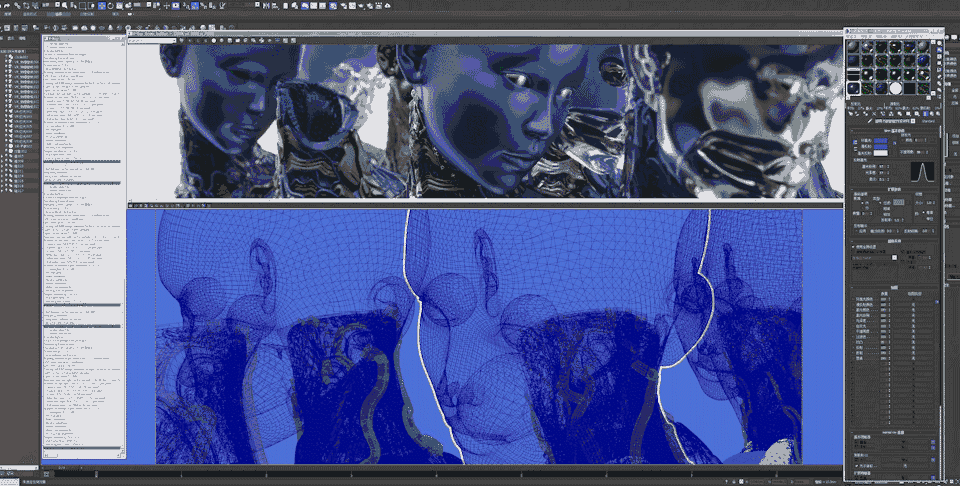
Task: Select the outlined active blue material slot
Action: 853,88
